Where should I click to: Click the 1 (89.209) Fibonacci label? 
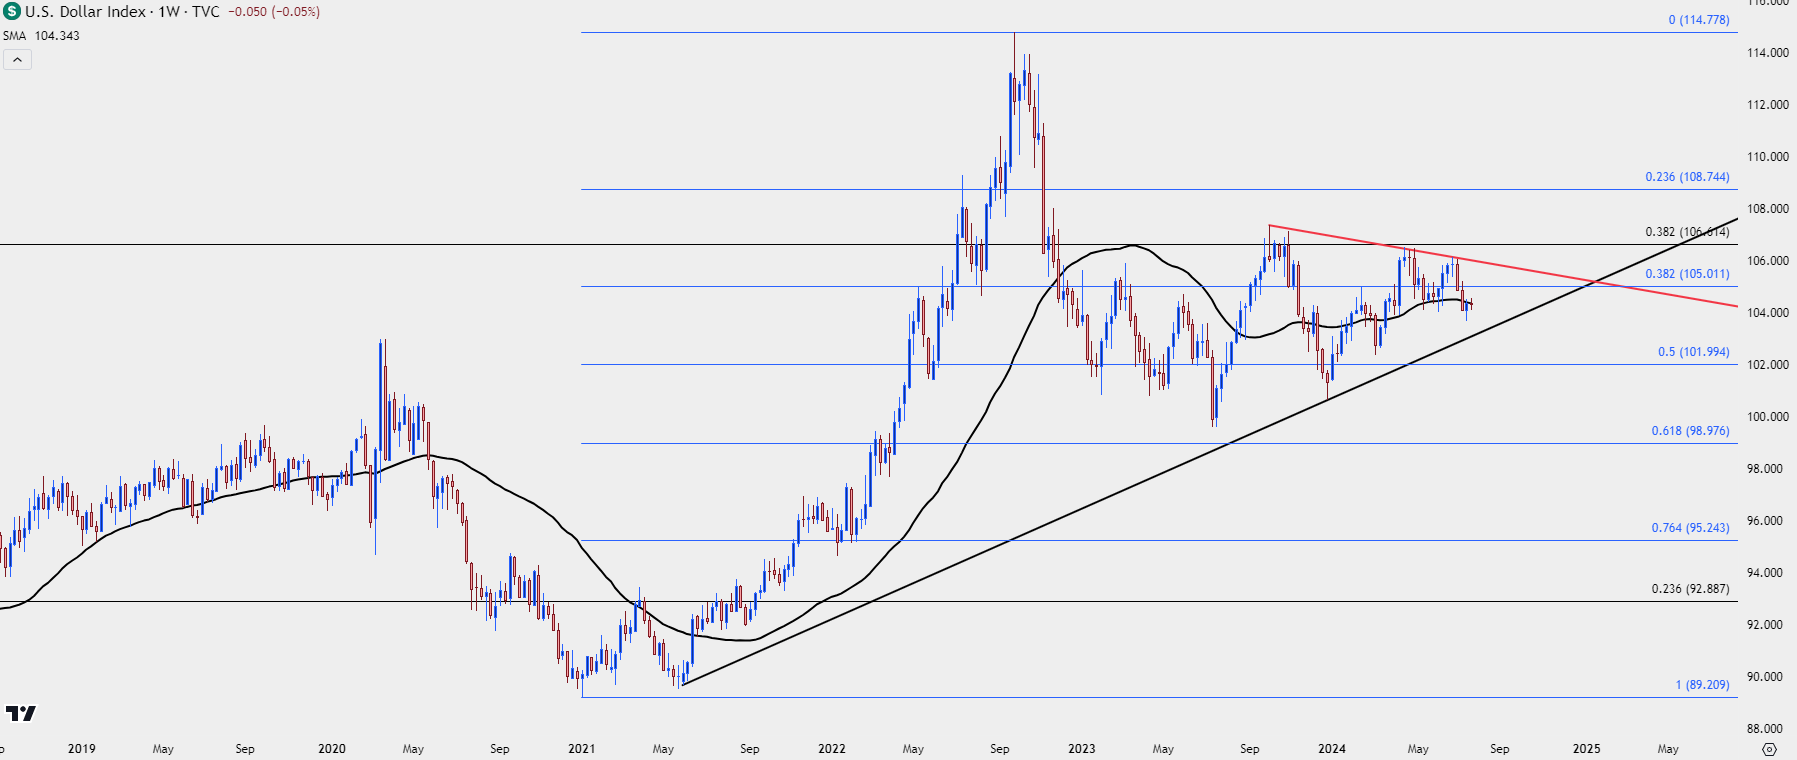coord(1702,685)
